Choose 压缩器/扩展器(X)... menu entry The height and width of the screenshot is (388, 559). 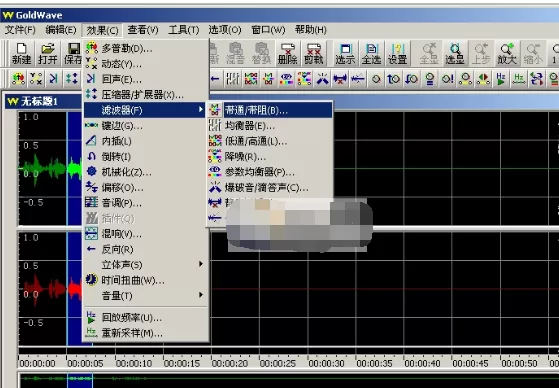click(145, 95)
